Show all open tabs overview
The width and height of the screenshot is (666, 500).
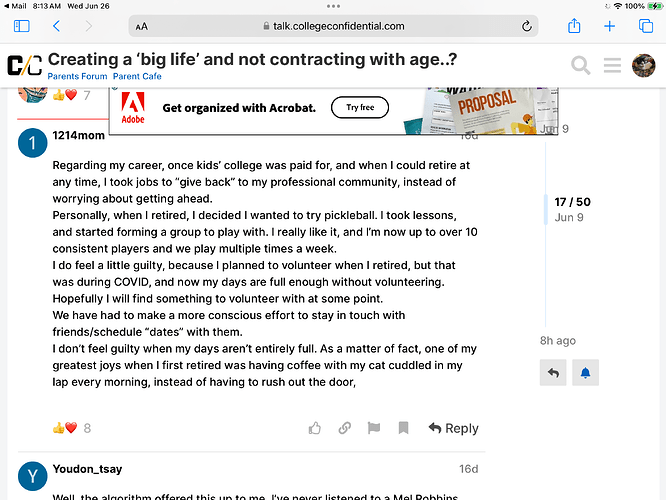pyautogui.click(x=646, y=26)
